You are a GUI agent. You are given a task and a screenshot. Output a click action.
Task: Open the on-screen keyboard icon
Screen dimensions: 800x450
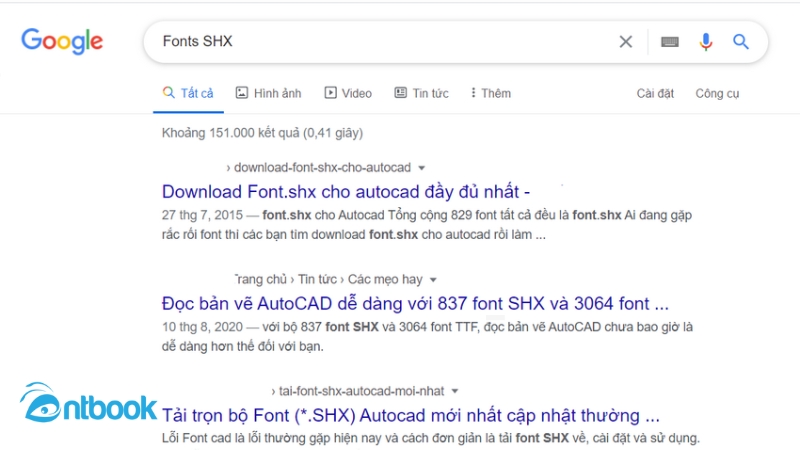pyautogui.click(x=669, y=42)
